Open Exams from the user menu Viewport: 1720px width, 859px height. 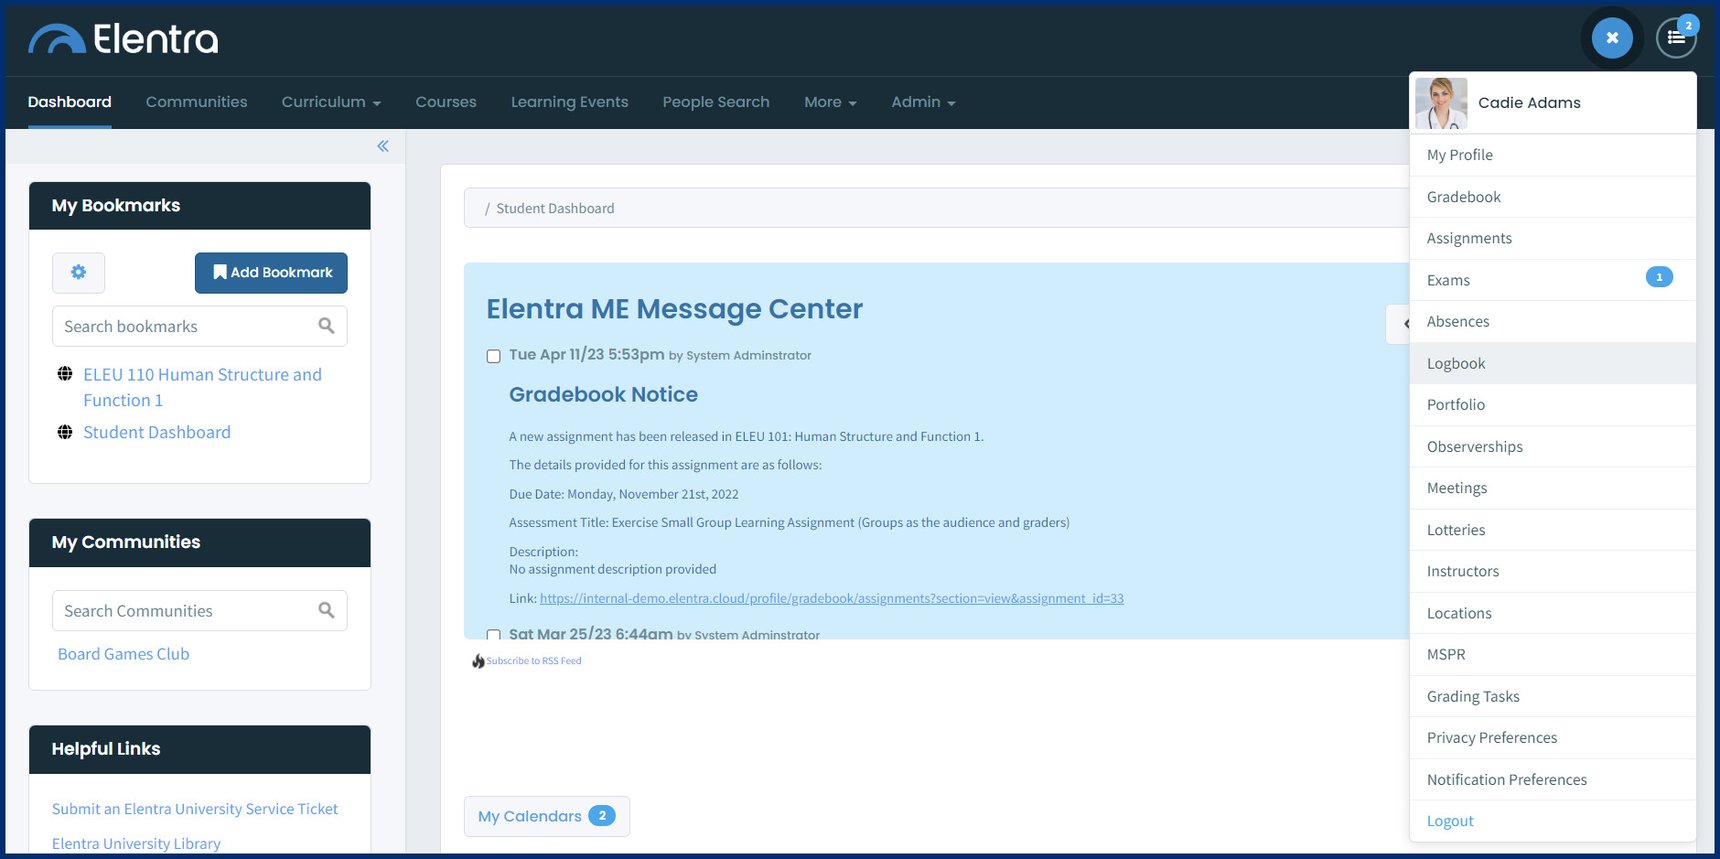(1448, 280)
